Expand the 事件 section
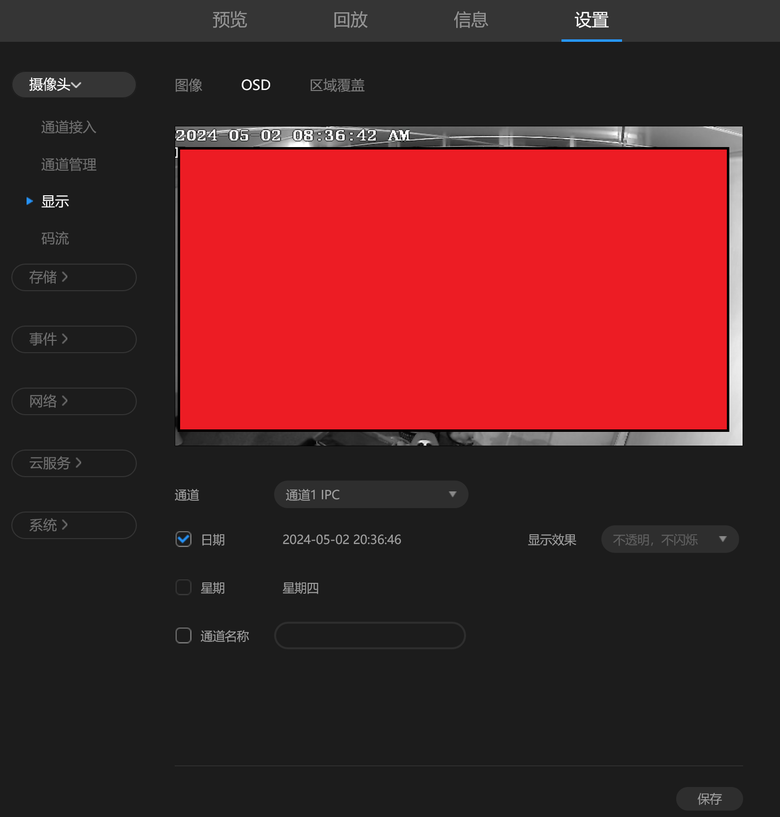780x817 pixels. (74, 339)
